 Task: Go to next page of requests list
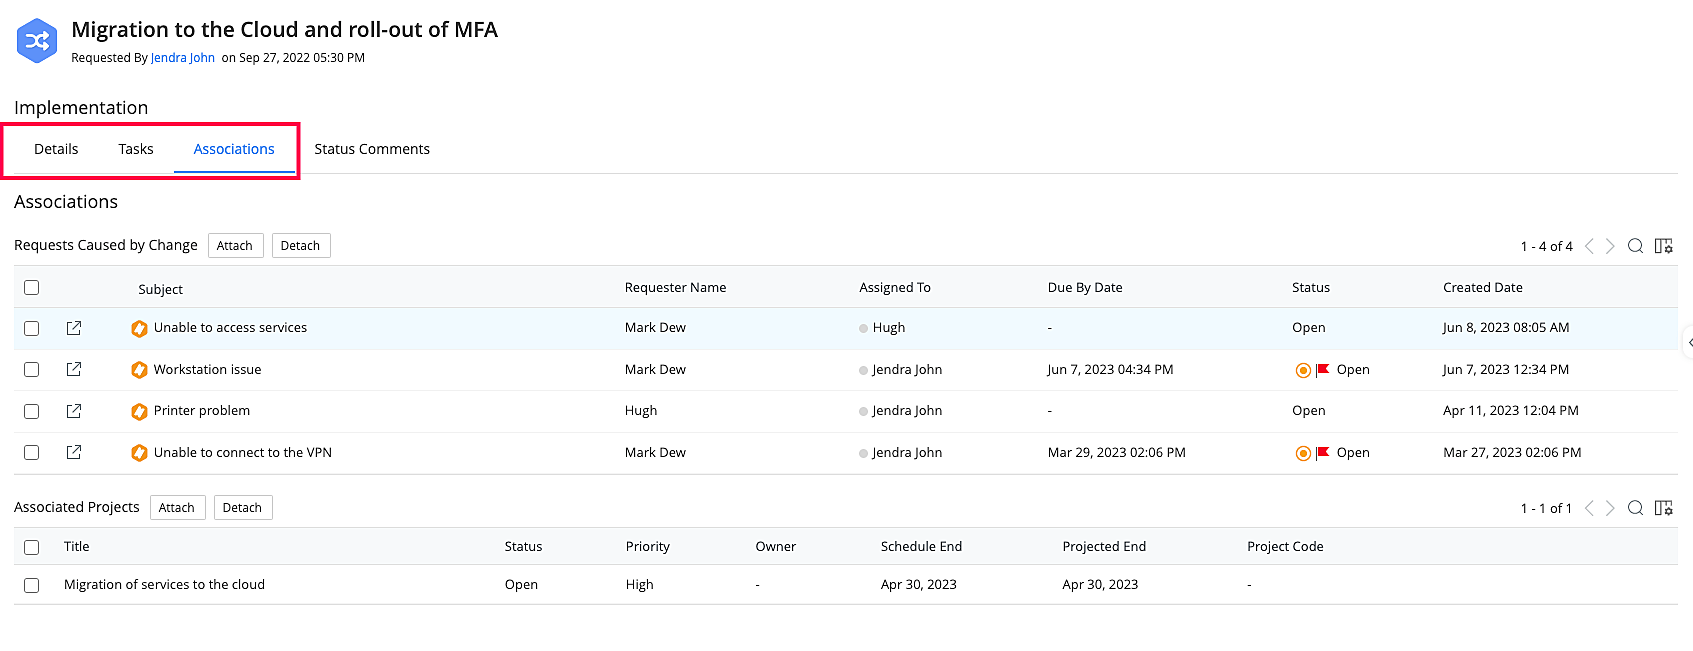(1610, 246)
